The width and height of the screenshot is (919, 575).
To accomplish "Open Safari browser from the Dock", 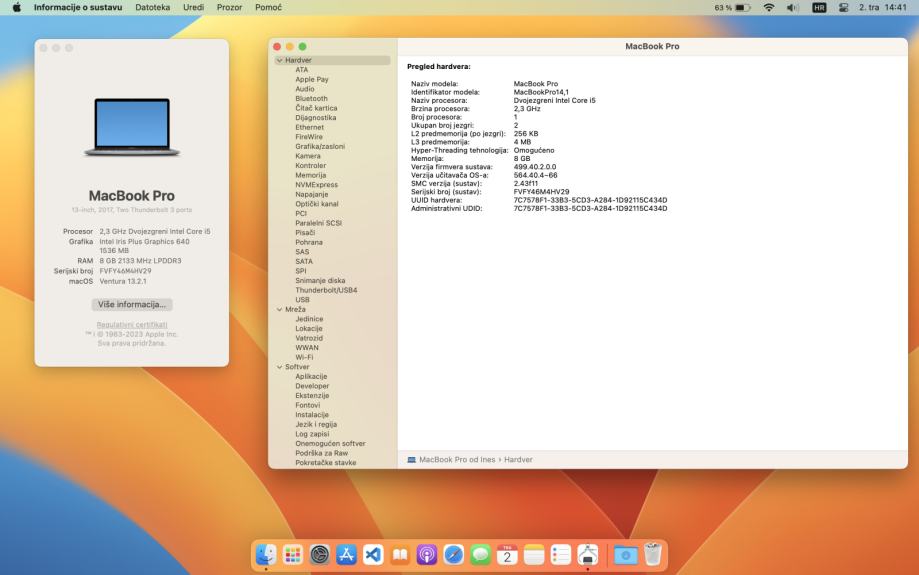I will (454, 554).
